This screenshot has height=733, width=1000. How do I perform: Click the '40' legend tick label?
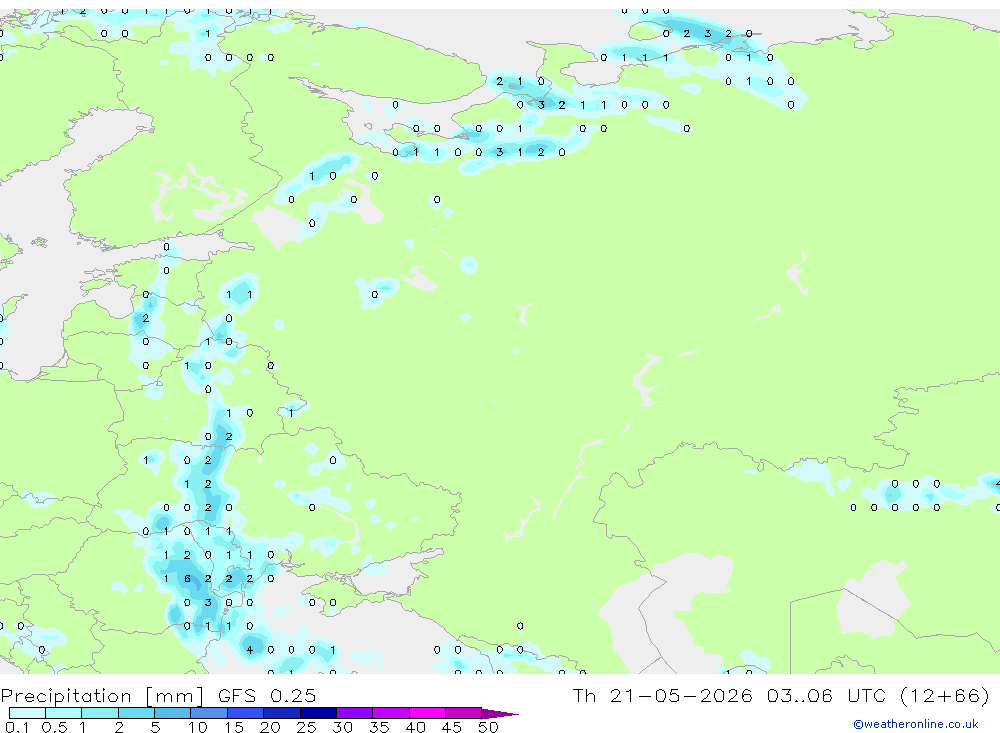416,727
